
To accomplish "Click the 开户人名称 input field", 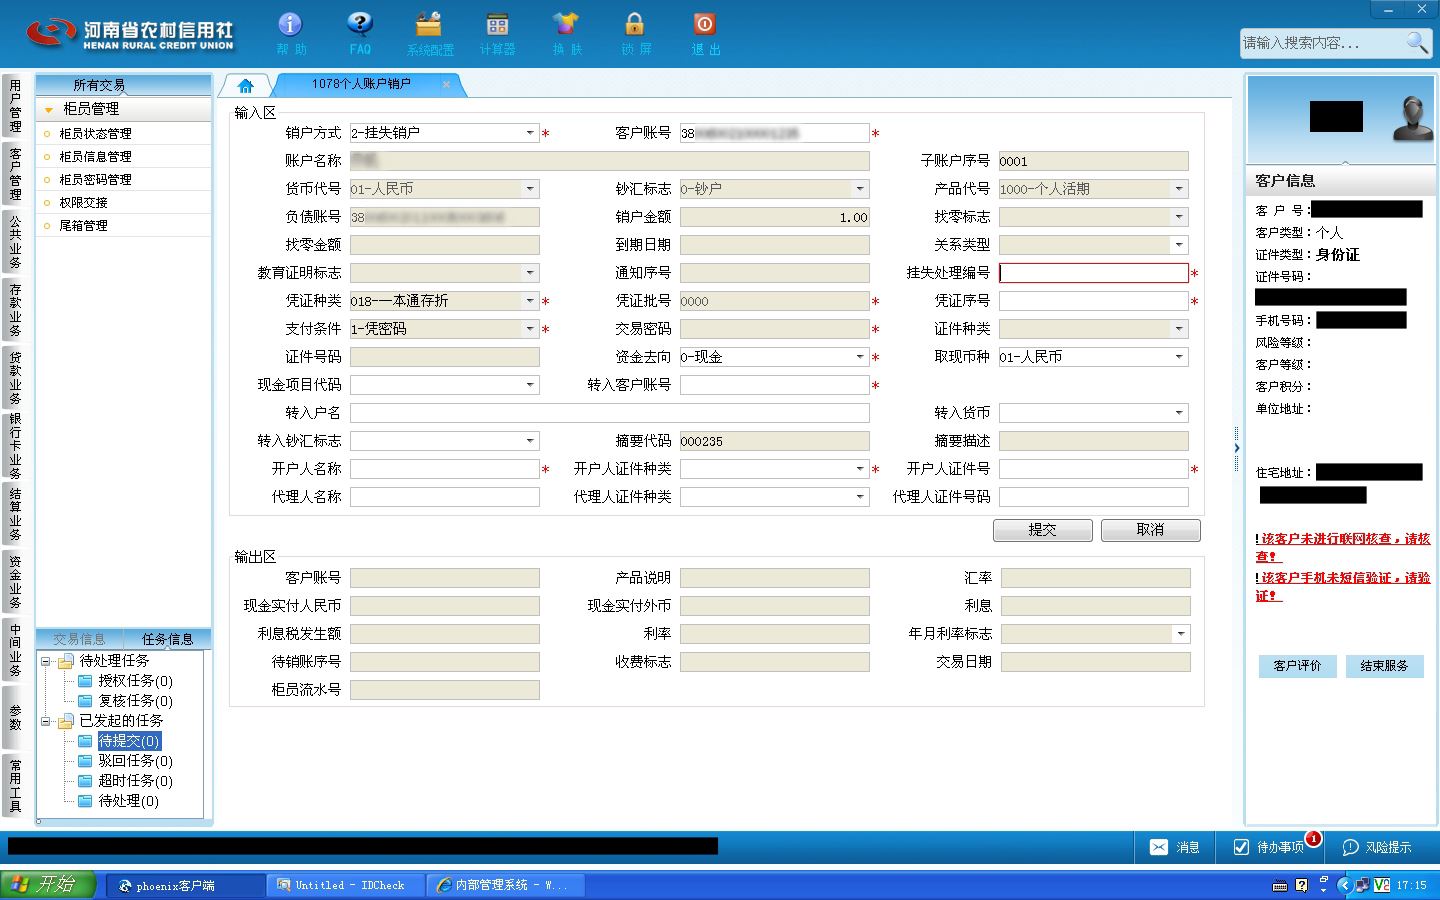I will (x=445, y=469).
